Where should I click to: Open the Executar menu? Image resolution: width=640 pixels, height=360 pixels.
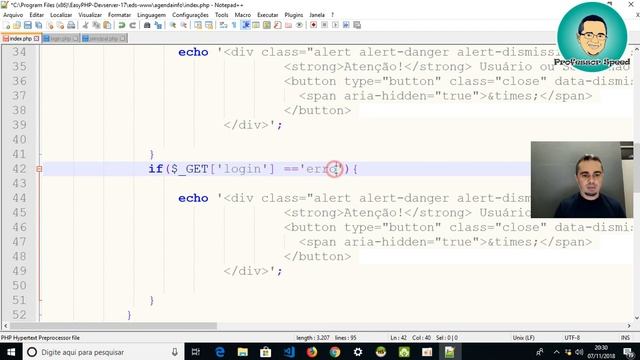tap(267, 15)
